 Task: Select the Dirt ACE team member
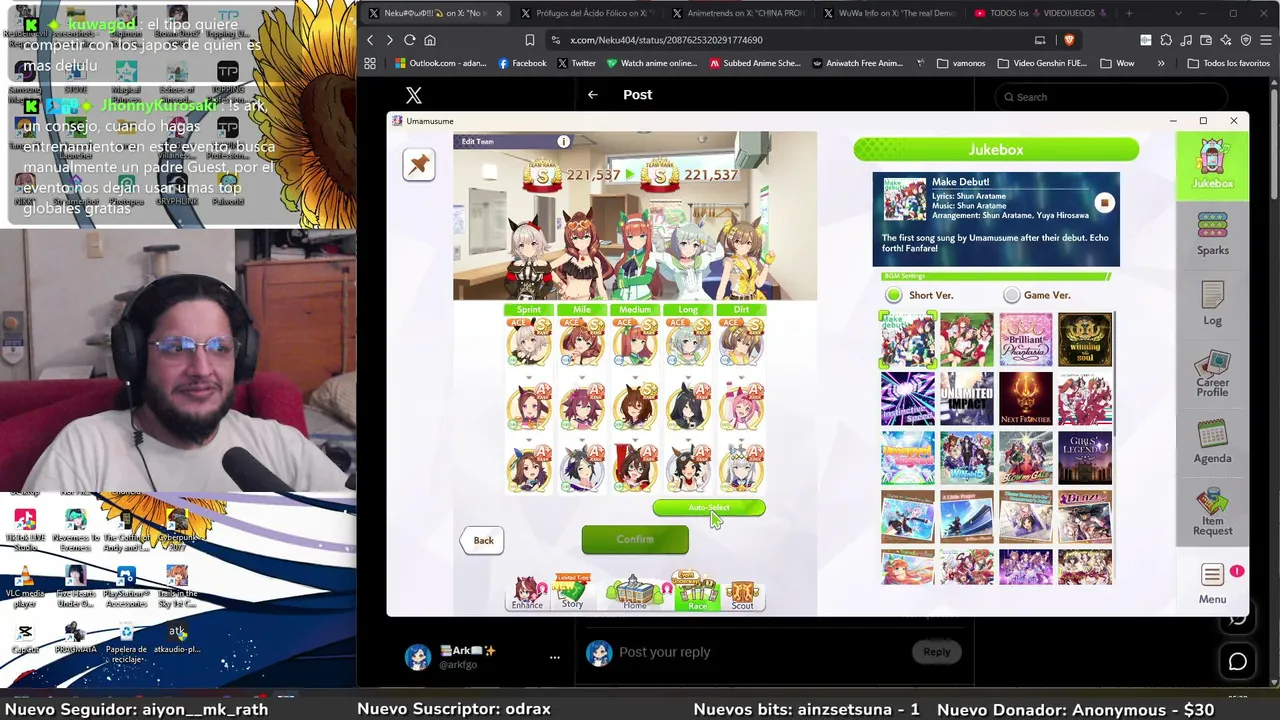click(x=740, y=341)
